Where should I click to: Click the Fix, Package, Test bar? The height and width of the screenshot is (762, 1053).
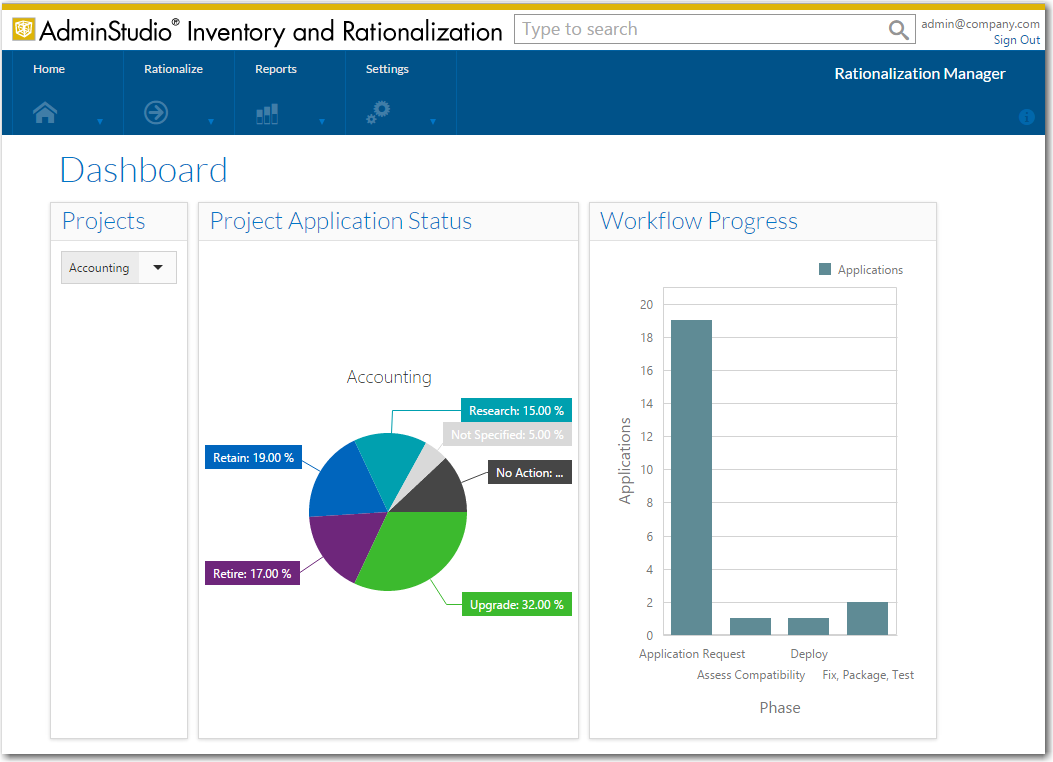(867, 618)
